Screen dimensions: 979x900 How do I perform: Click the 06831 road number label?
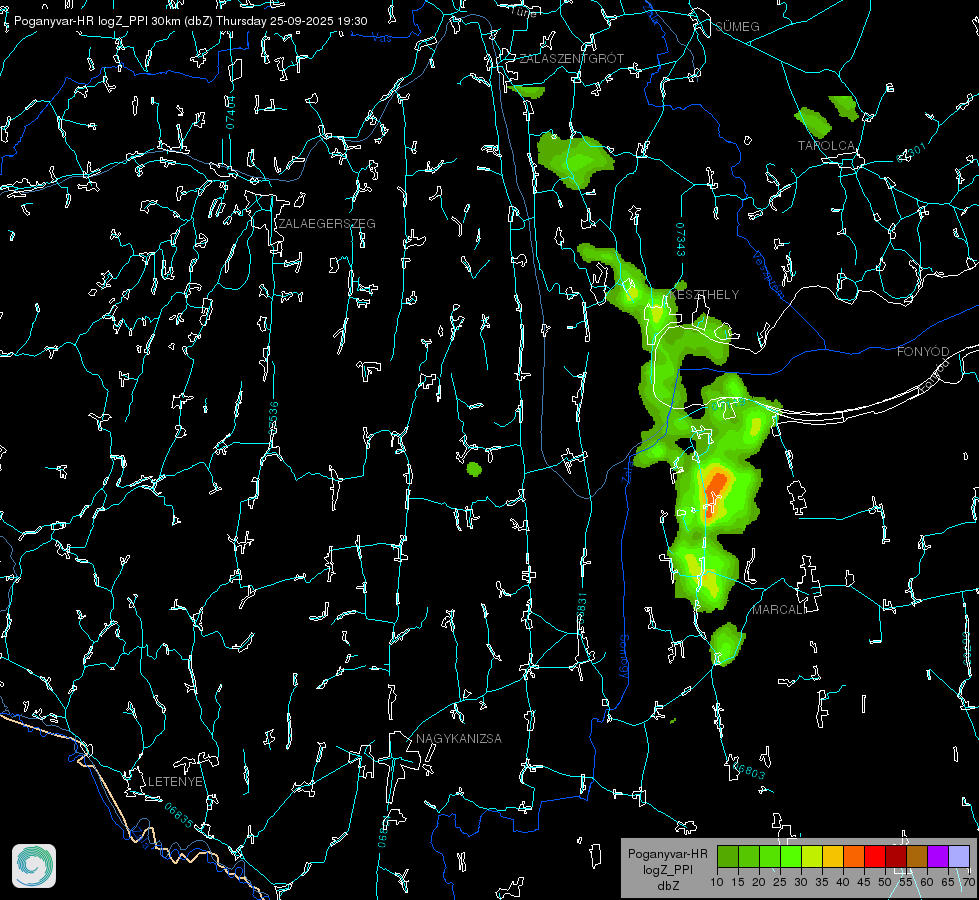pyautogui.click(x=581, y=610)
